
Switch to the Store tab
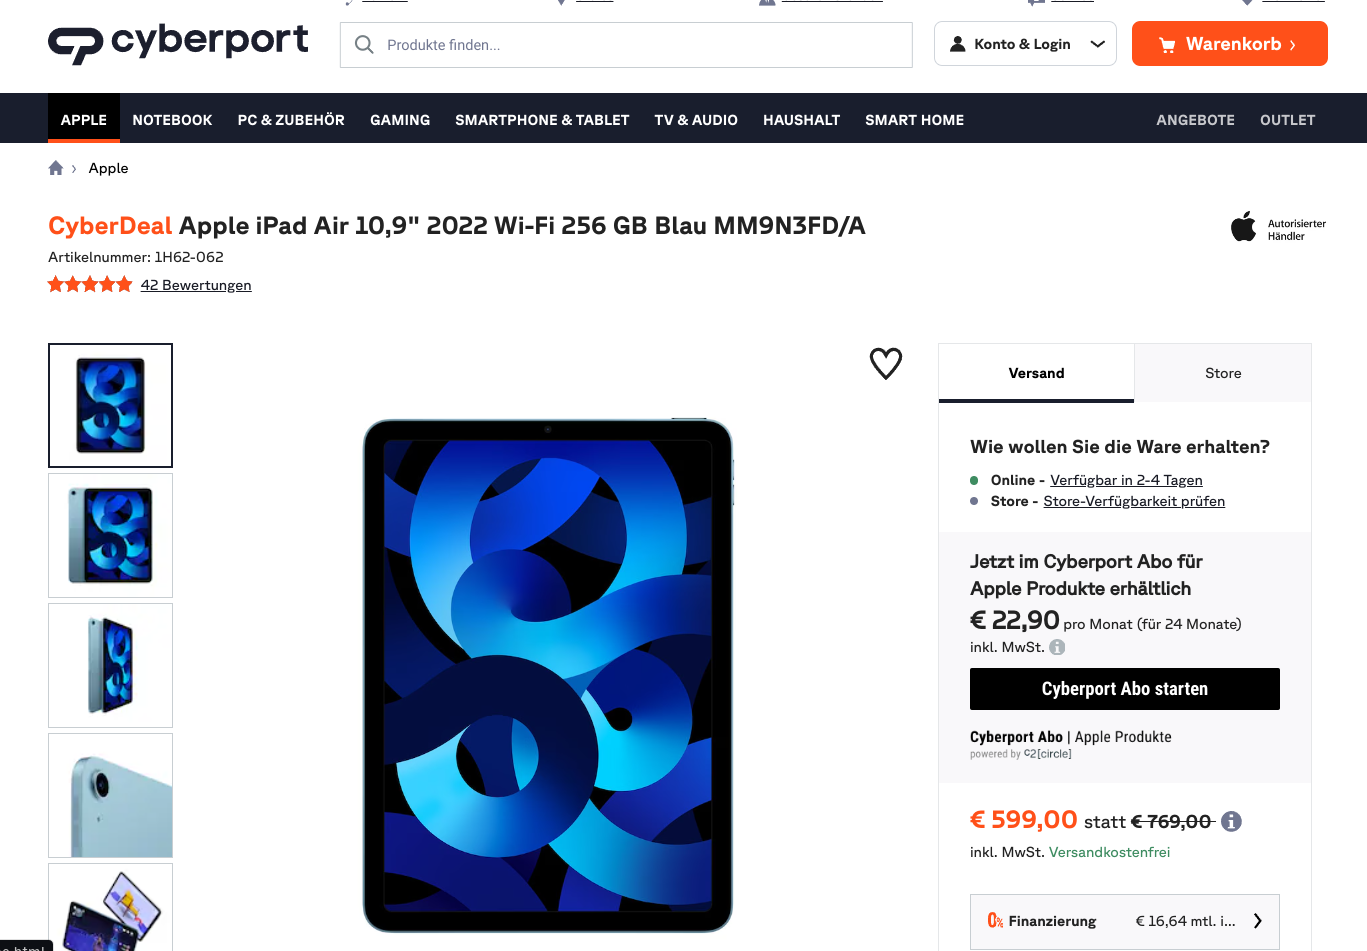tap(1223, 373)
